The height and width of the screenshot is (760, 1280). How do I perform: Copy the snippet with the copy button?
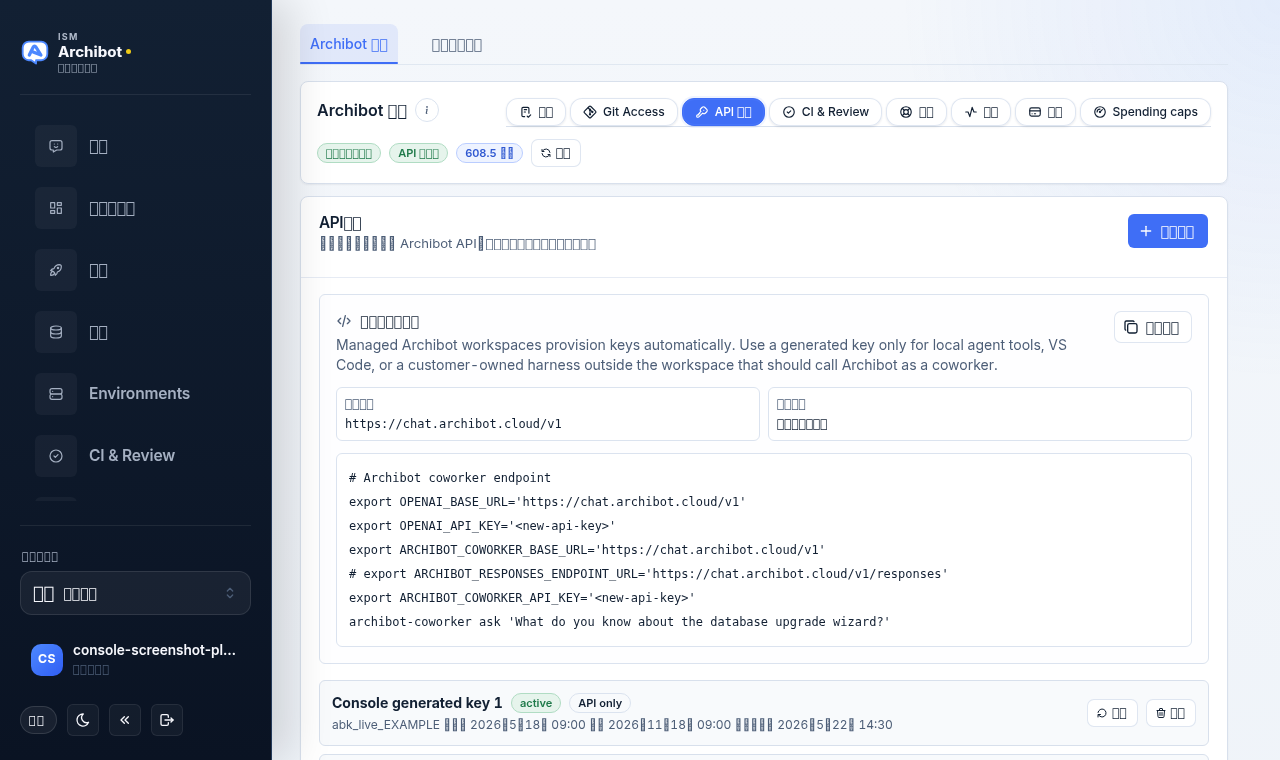tap(1153, 327)
